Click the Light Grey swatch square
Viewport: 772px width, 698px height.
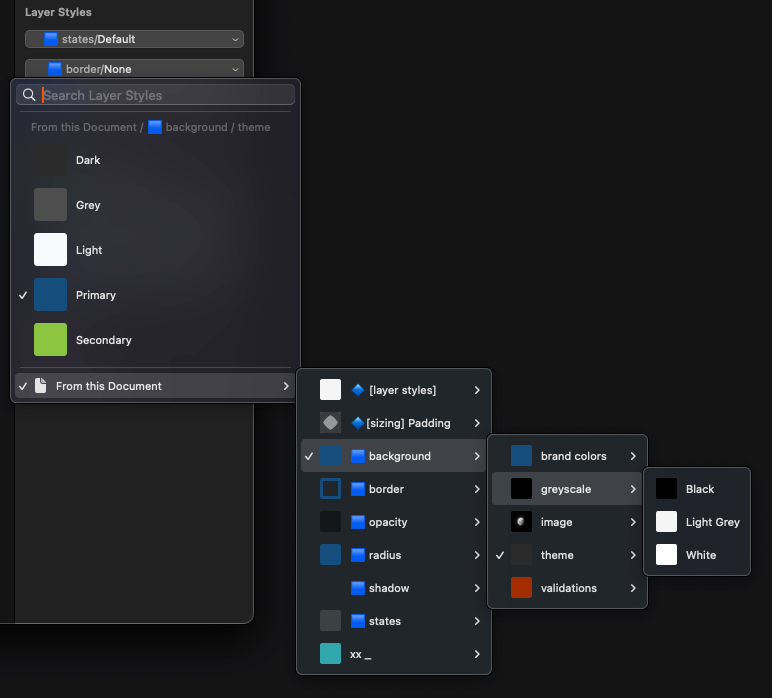pos(666,522)
